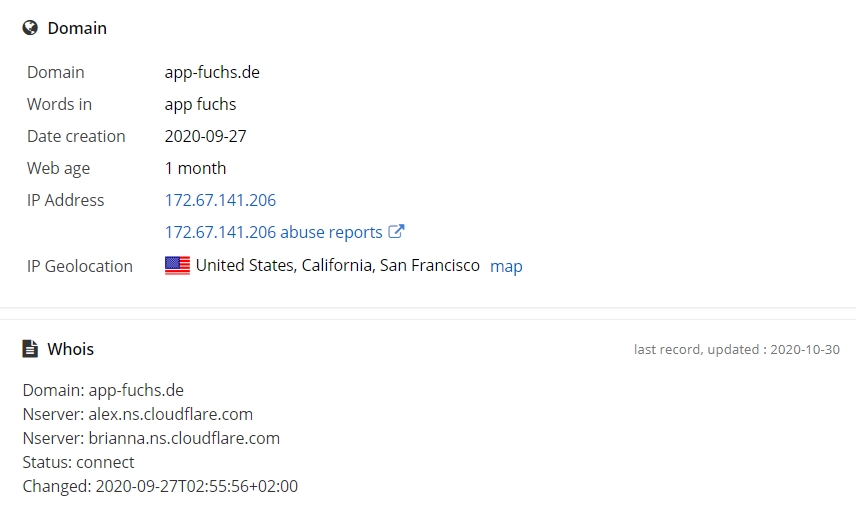Click the Changed timestamp whois line
The height and width of the screenshot is (507, 856).
tap(160, 486)
